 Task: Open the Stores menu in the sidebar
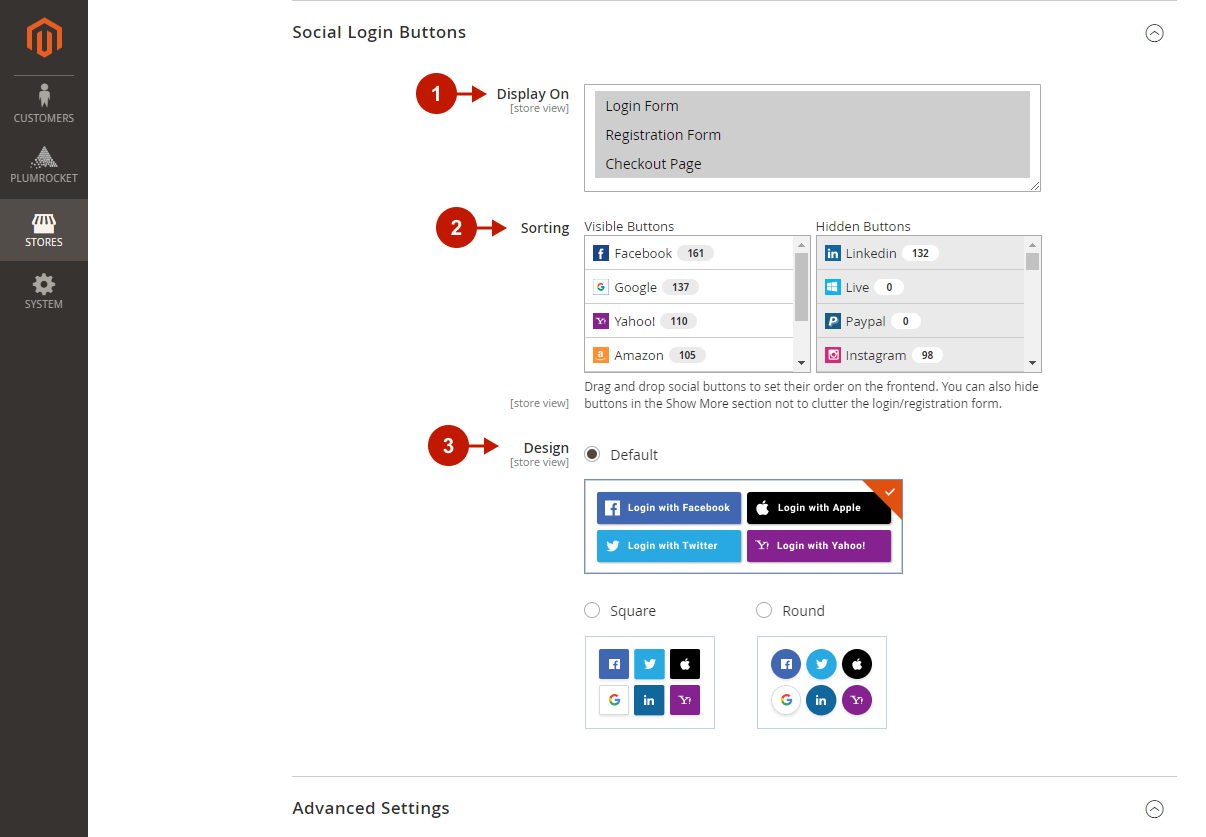(44, 230)
